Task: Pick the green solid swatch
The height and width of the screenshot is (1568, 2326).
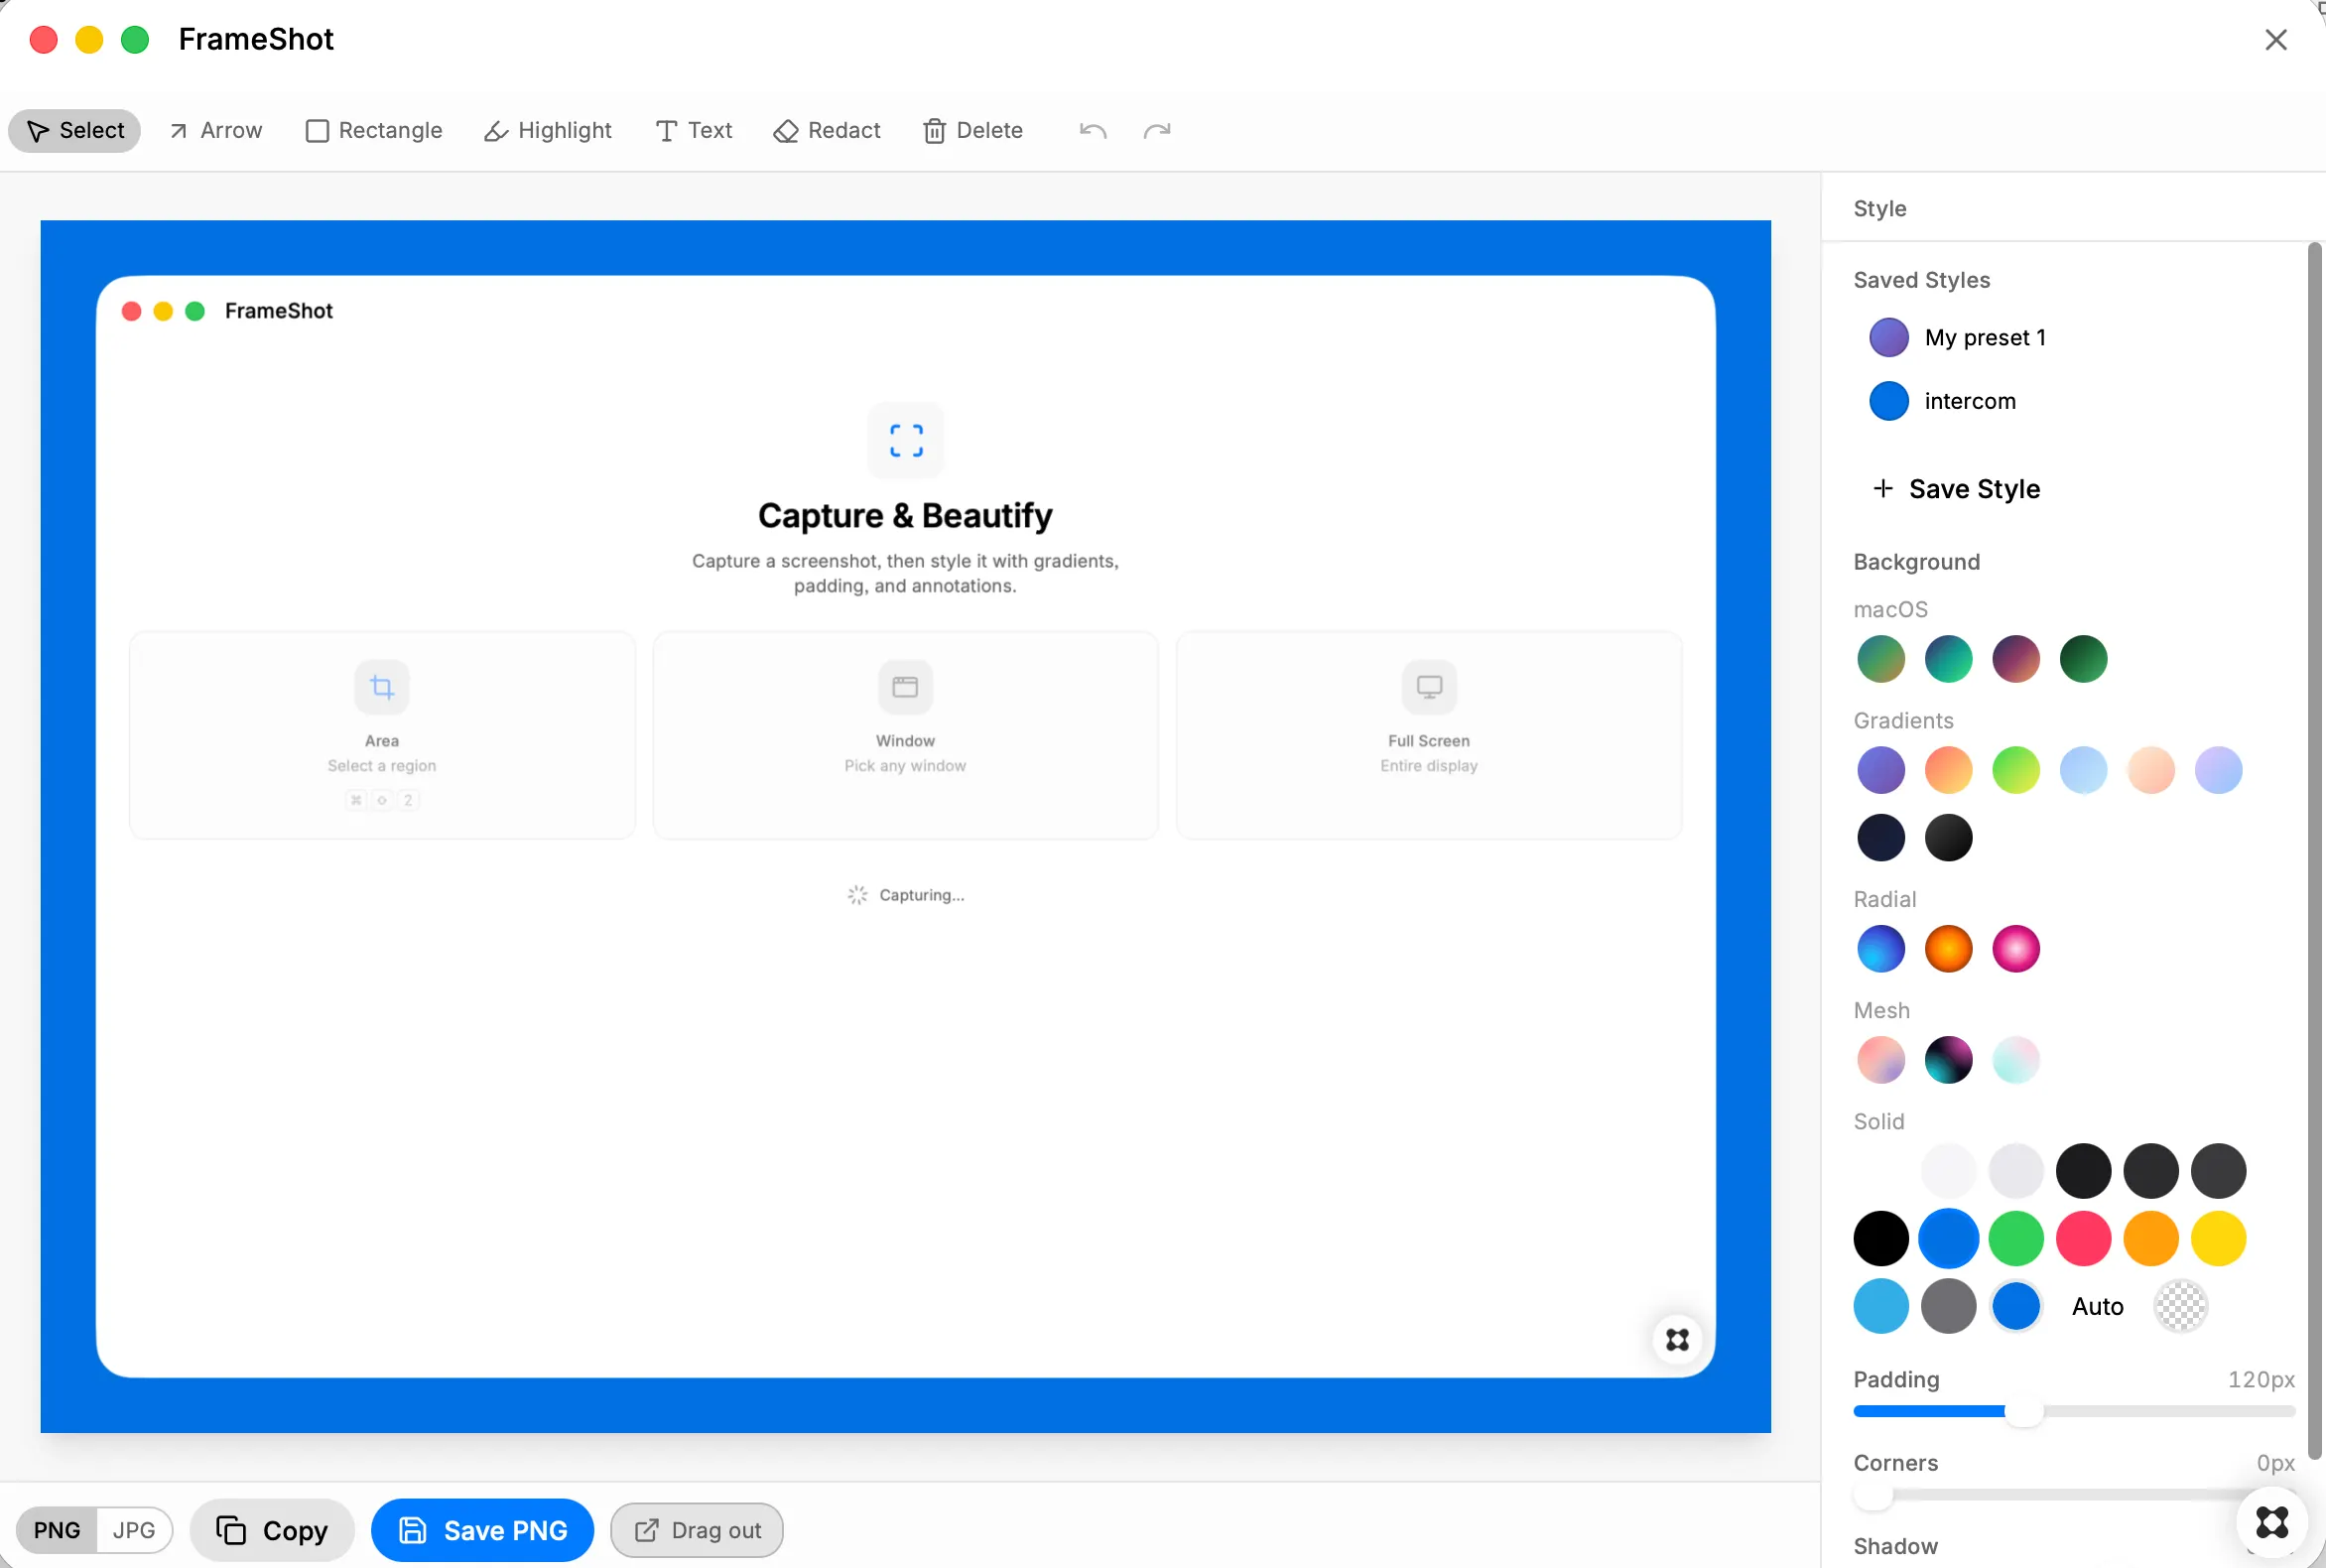Action: click(x=2016, y=1239)
